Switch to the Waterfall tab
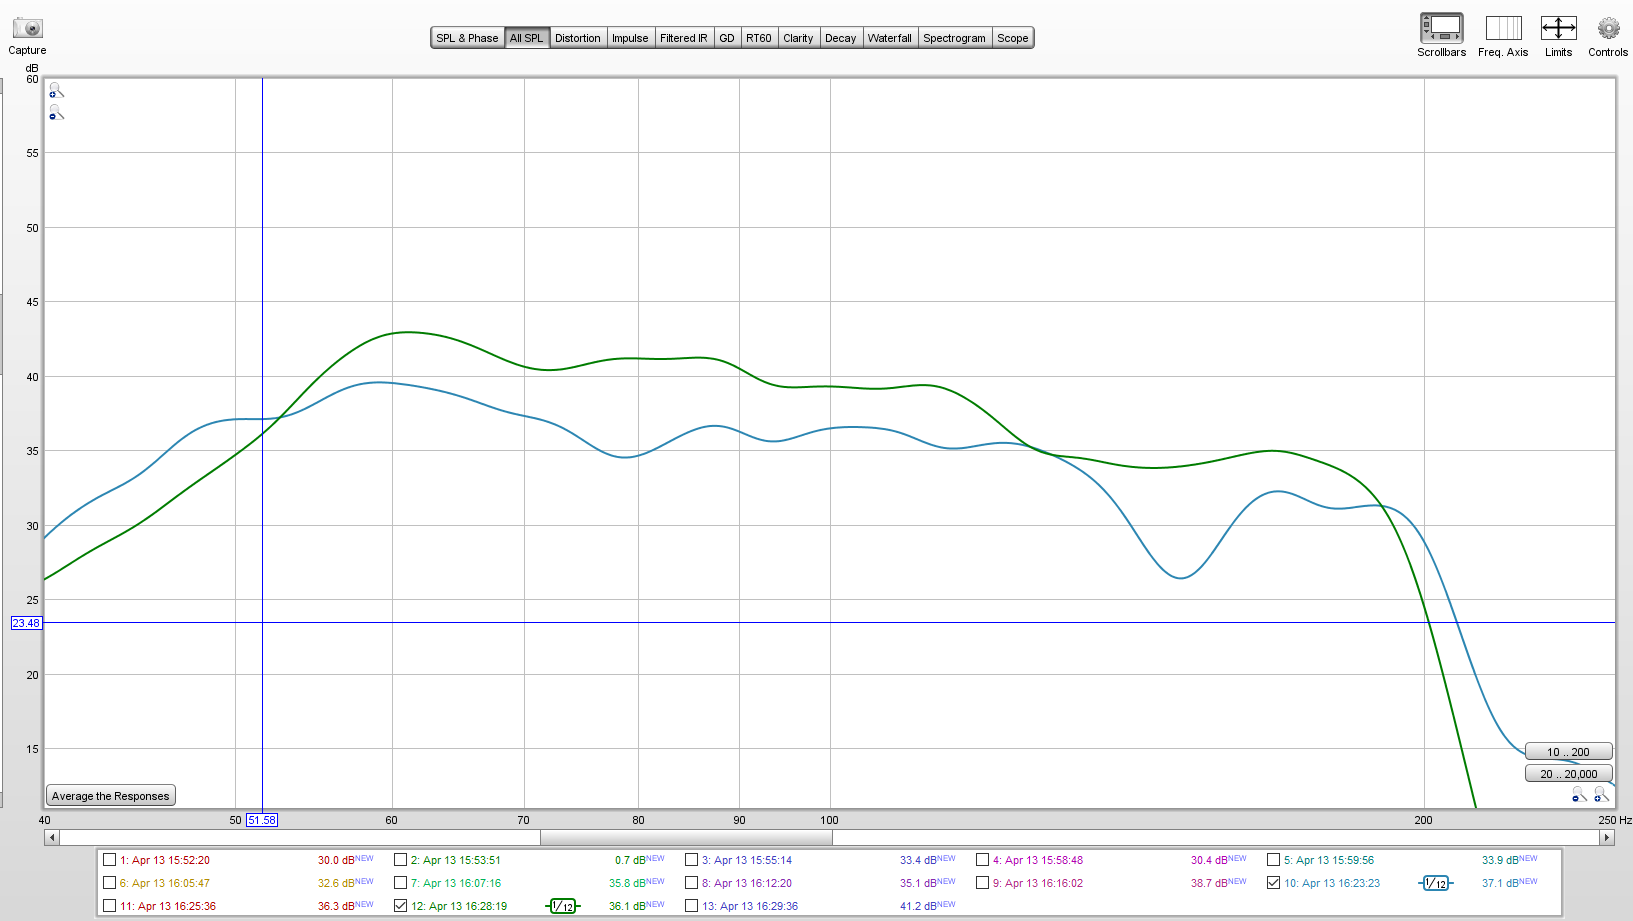Image resolution: width=1633 pixels, height=921 pixels. coord(889,38)
